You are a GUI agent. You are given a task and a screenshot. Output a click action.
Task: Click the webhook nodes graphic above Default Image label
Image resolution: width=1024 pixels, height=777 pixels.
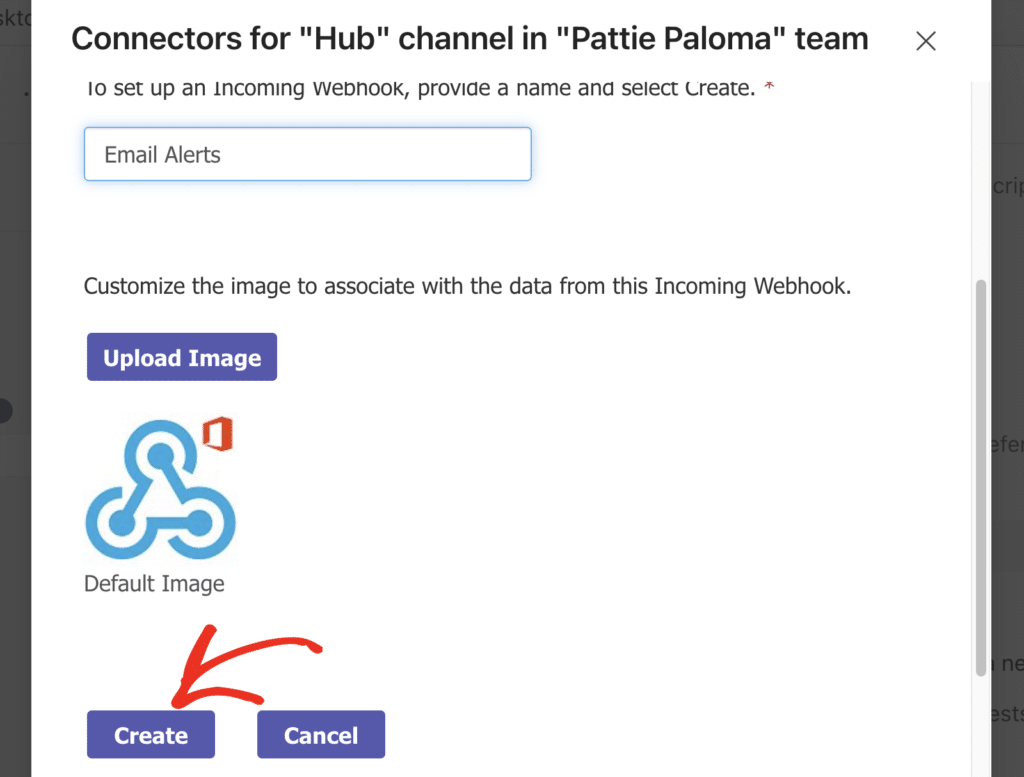click(160, 490)
